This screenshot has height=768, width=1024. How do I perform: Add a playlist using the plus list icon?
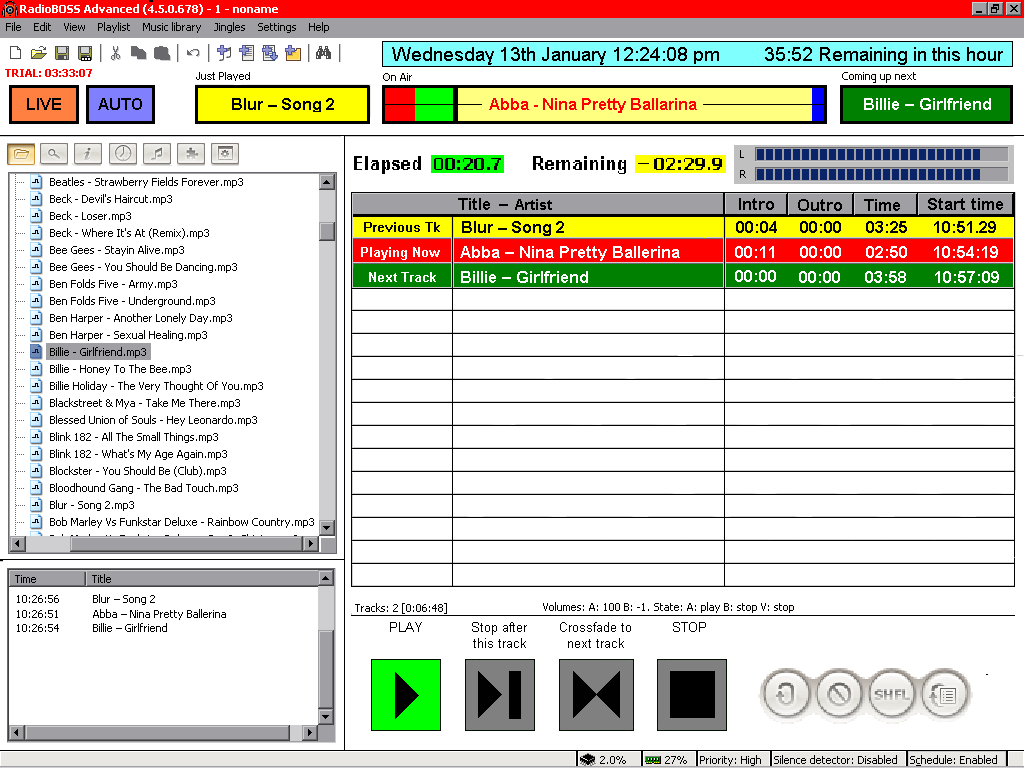tap(247, 53)
